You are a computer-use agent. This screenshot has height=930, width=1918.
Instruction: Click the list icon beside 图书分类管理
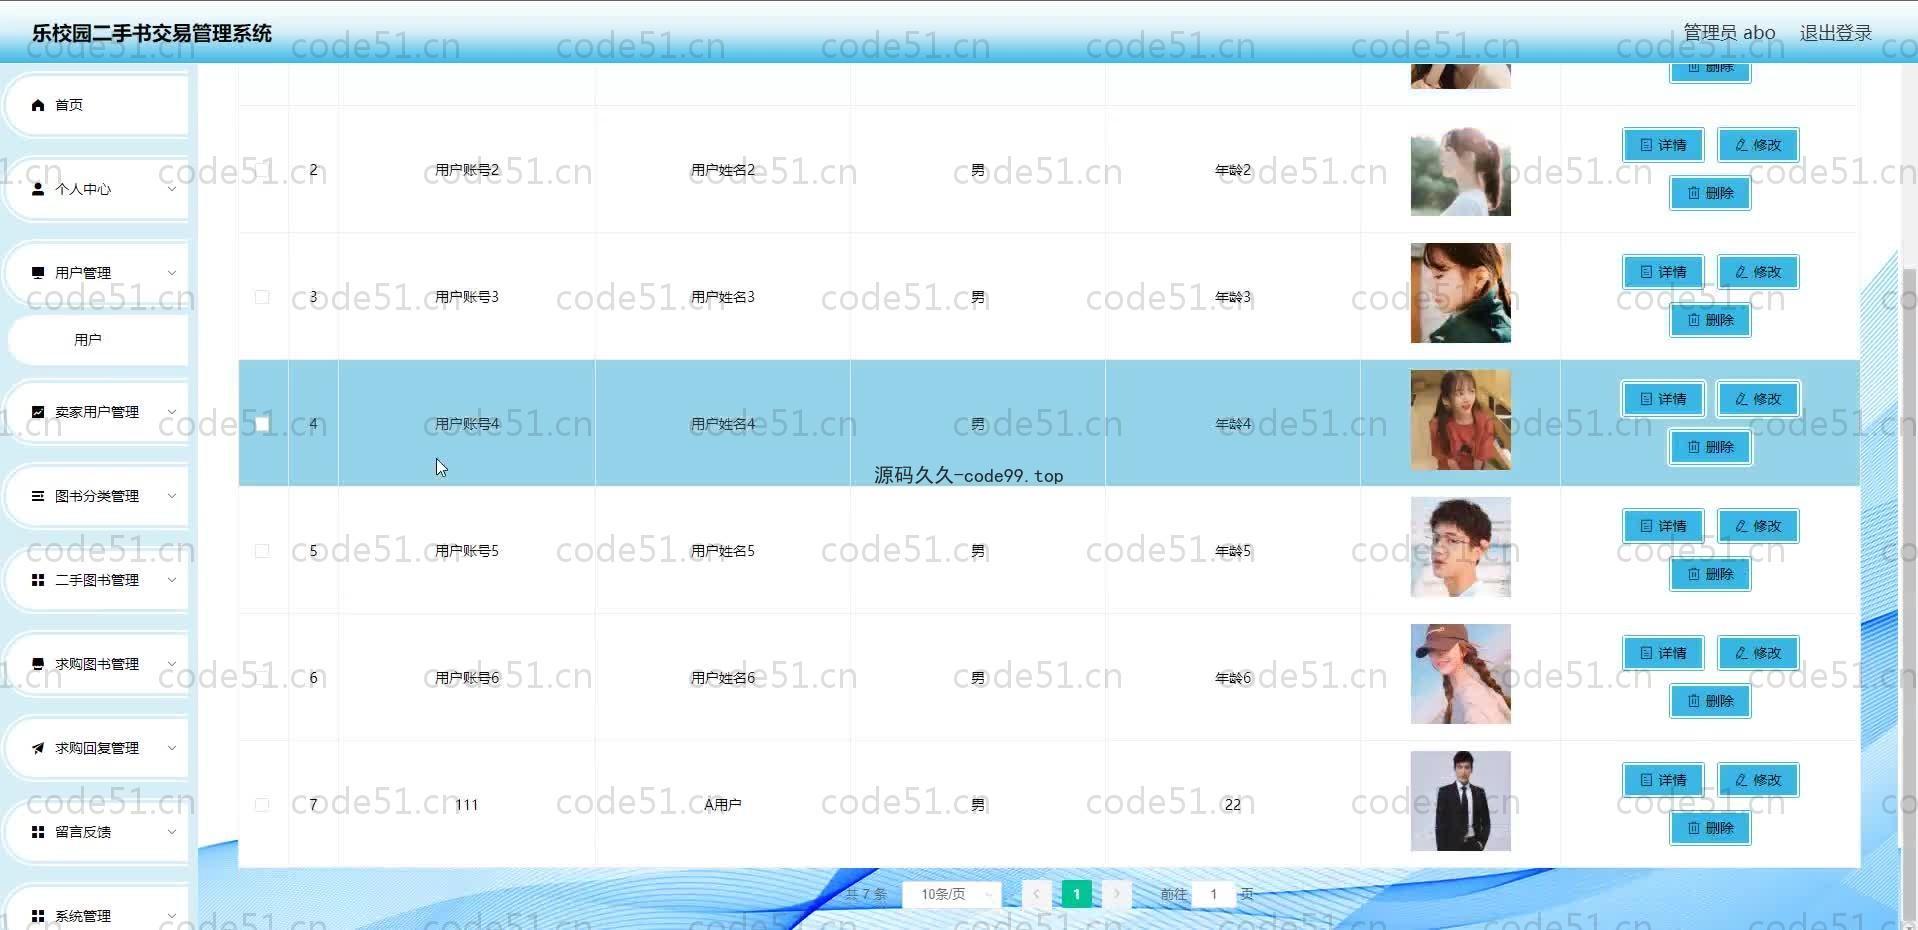coord(38,496)
